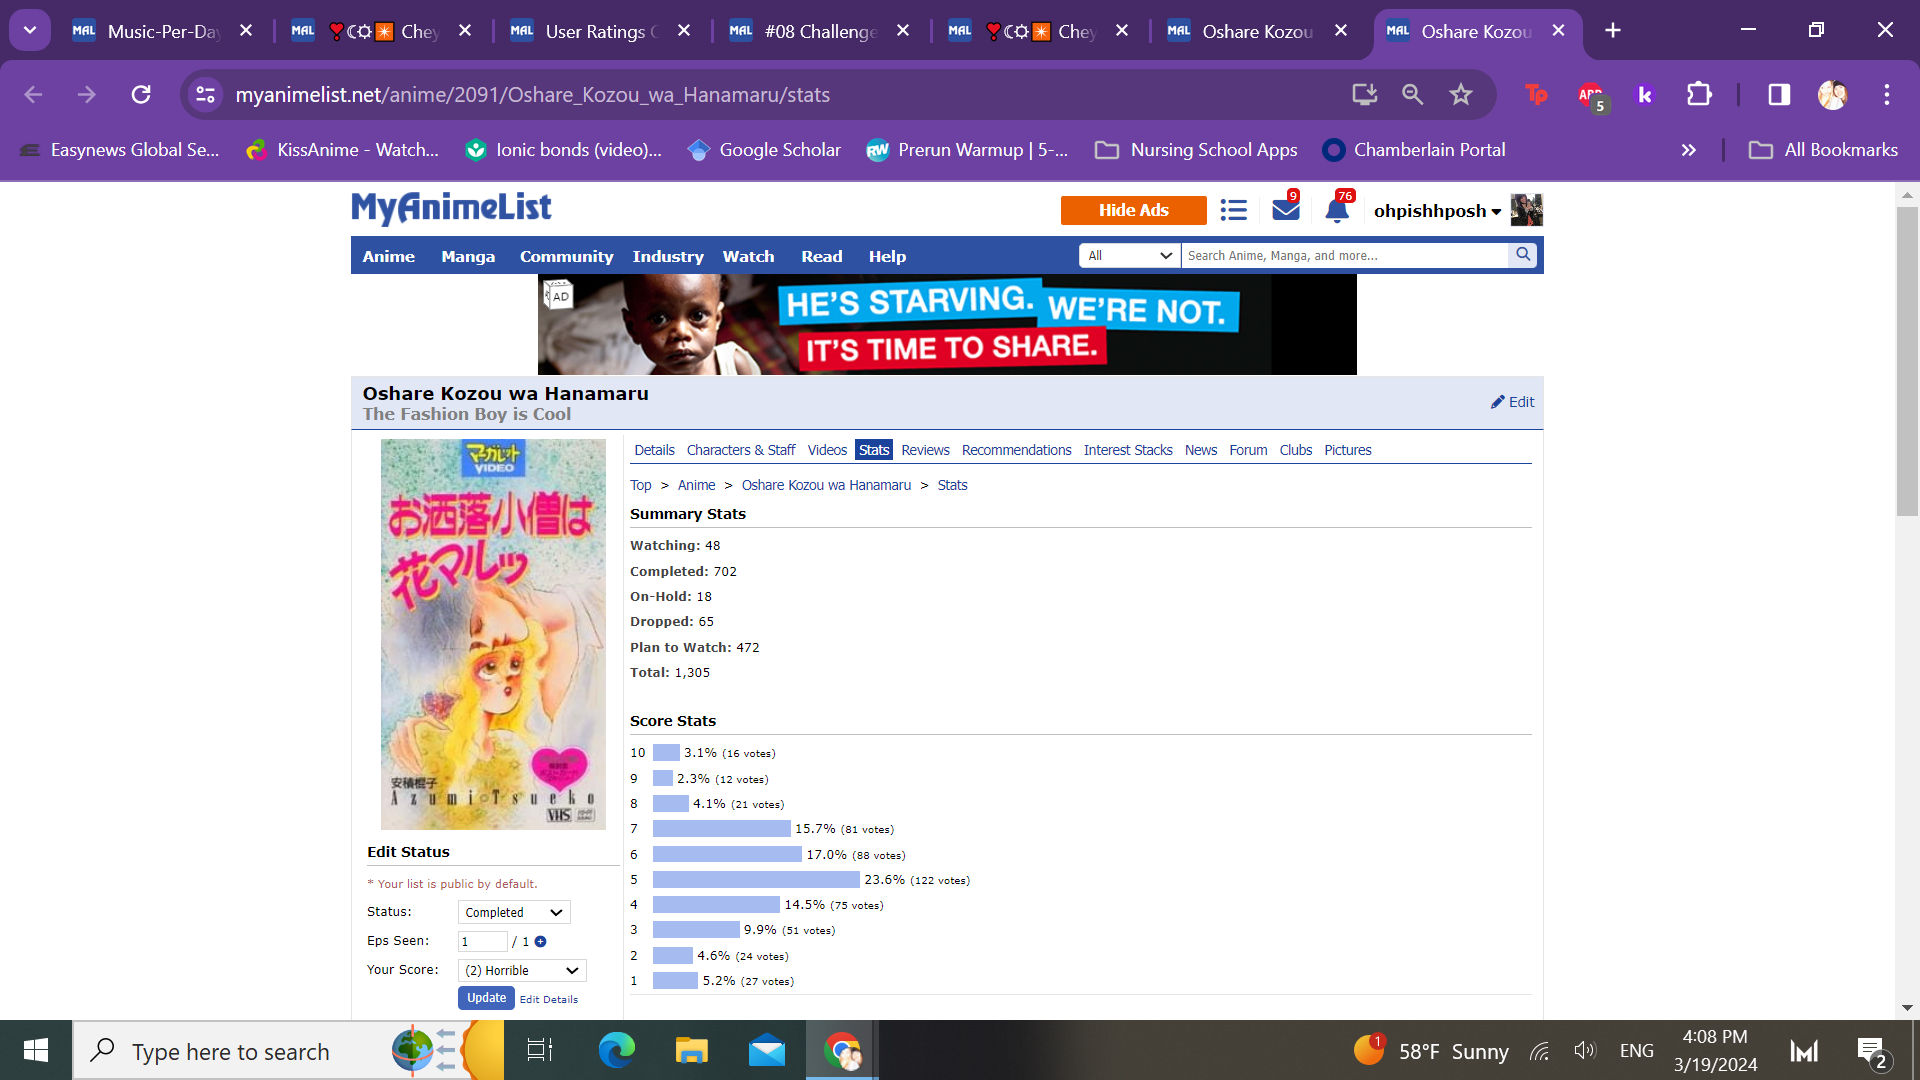Toggle the browser side panel

coord(1778,95)
